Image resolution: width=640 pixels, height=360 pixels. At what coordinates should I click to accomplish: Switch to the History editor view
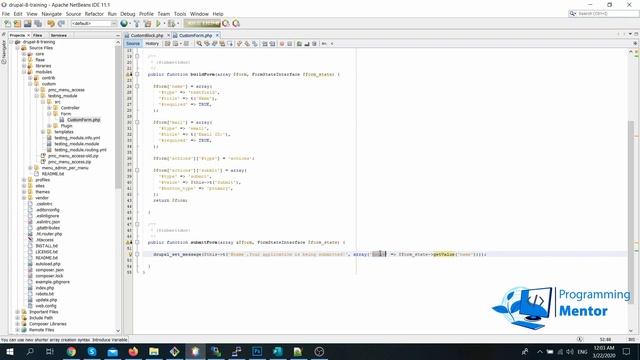152,44
